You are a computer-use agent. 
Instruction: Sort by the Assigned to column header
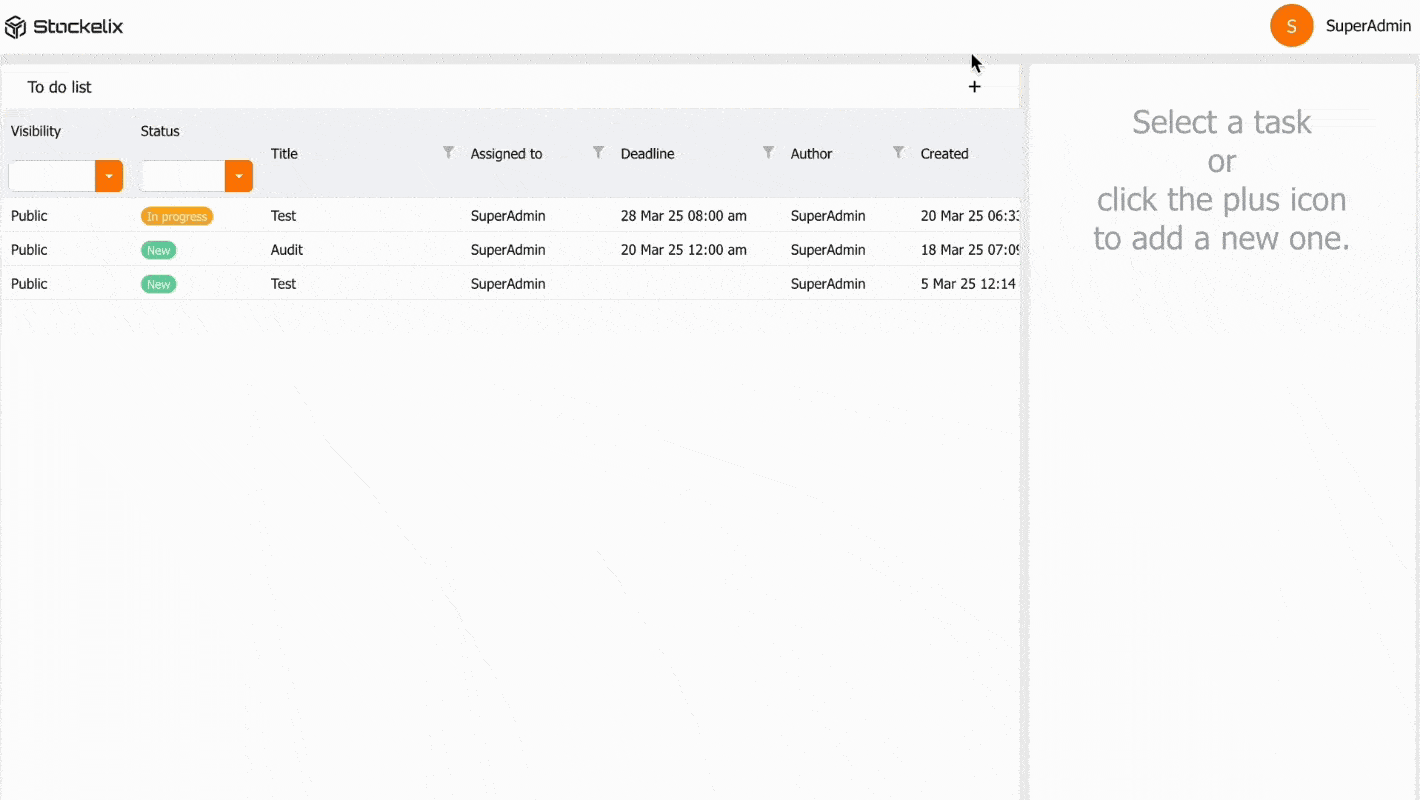tap(506, 154)
